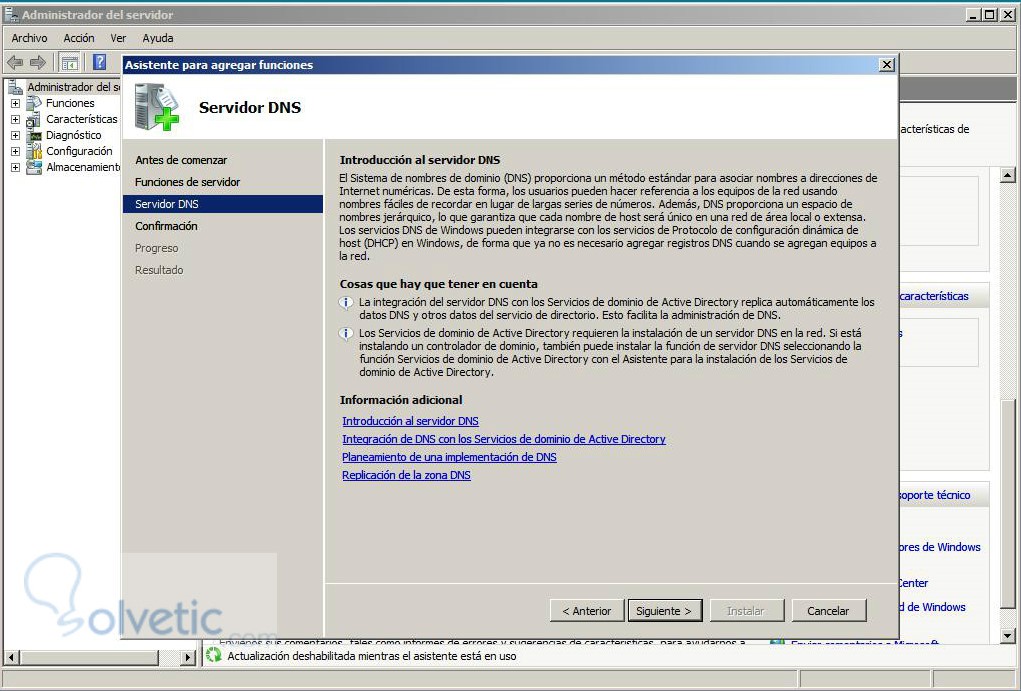1021x691 pixels.
Task: Open the Archivo menu
Action: 29,38
